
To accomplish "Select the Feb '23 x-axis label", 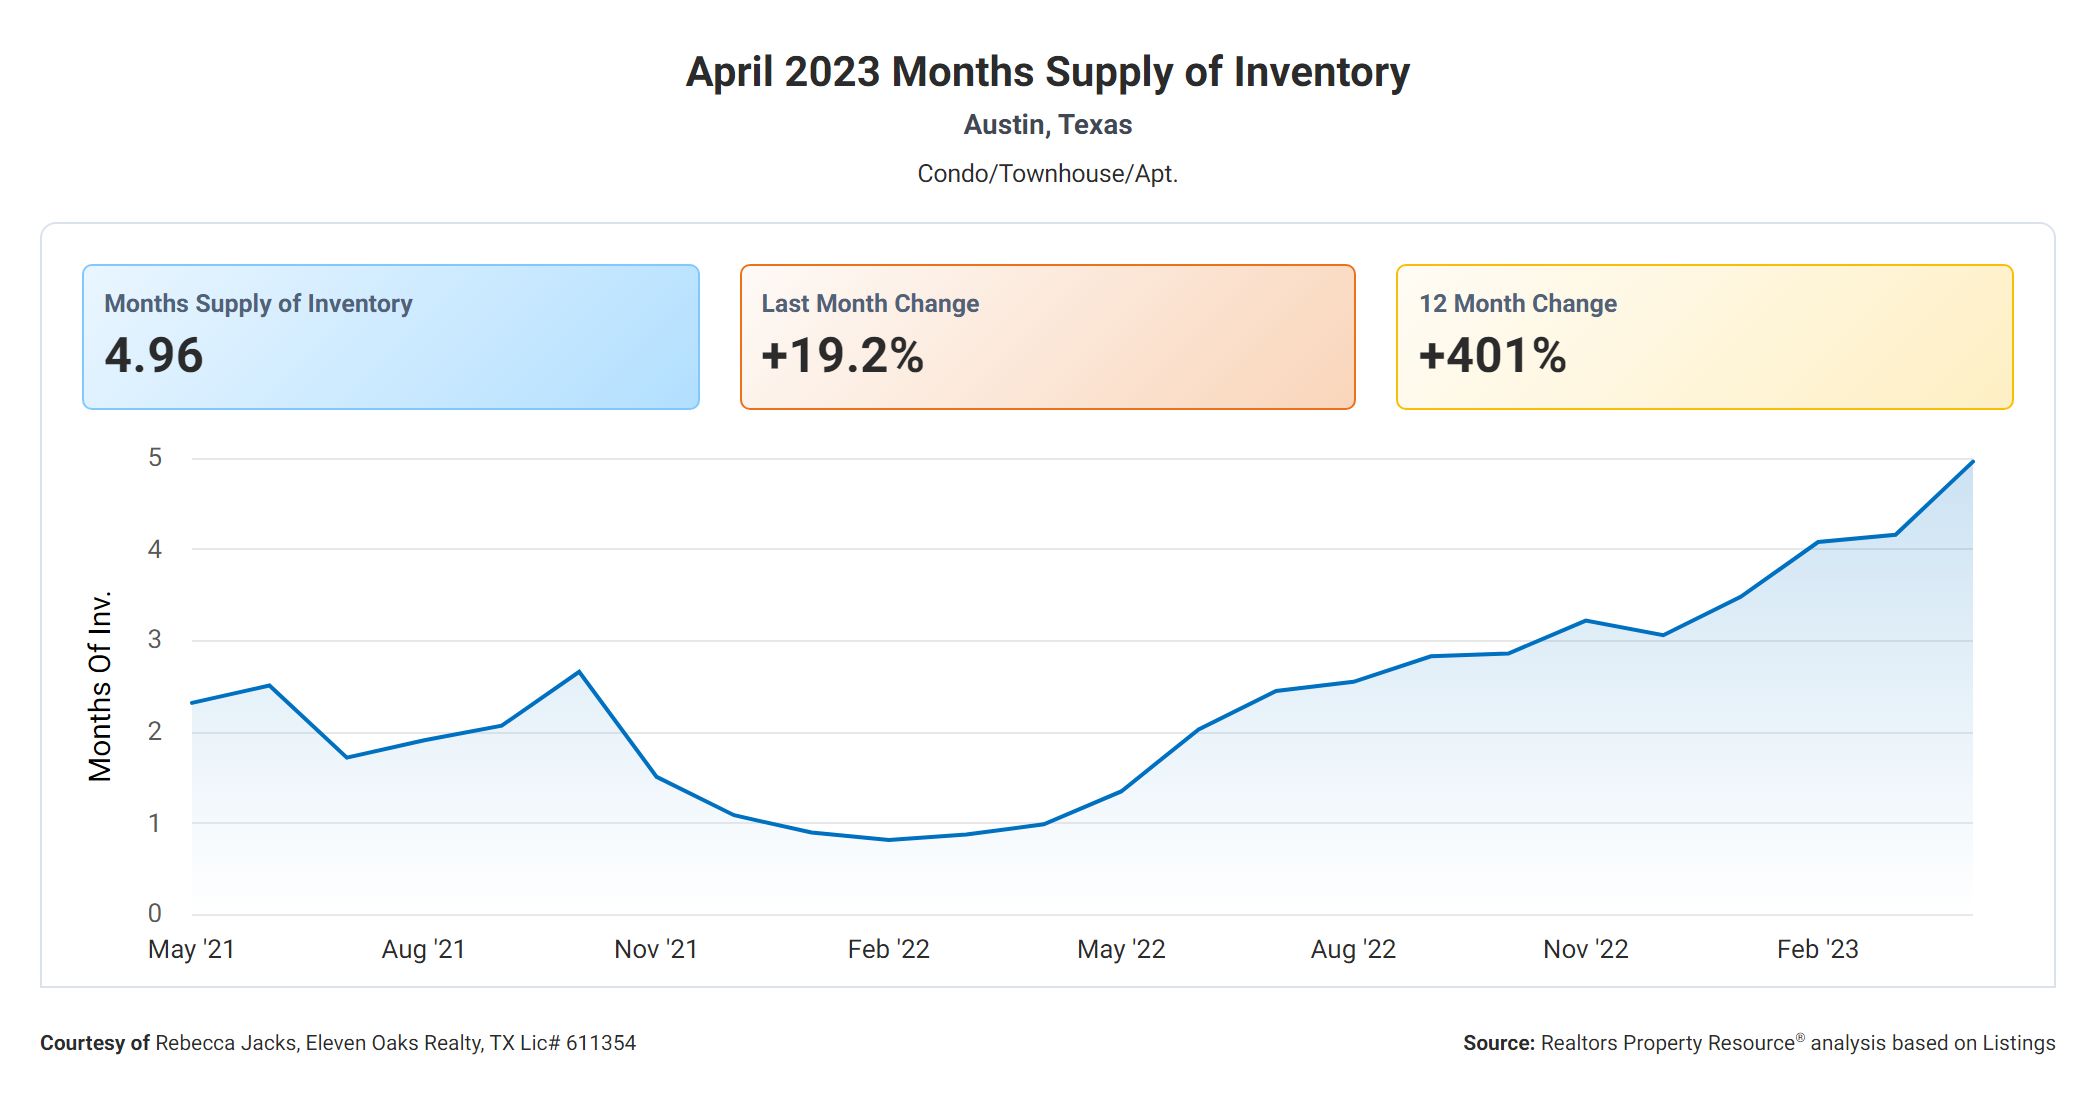I will 1817,949.
